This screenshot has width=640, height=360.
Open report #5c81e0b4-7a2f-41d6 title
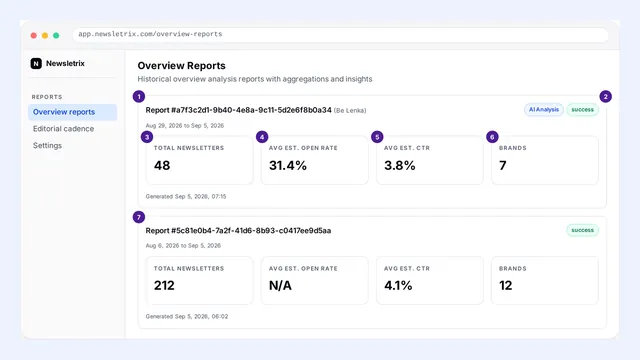tap(238, 231)
